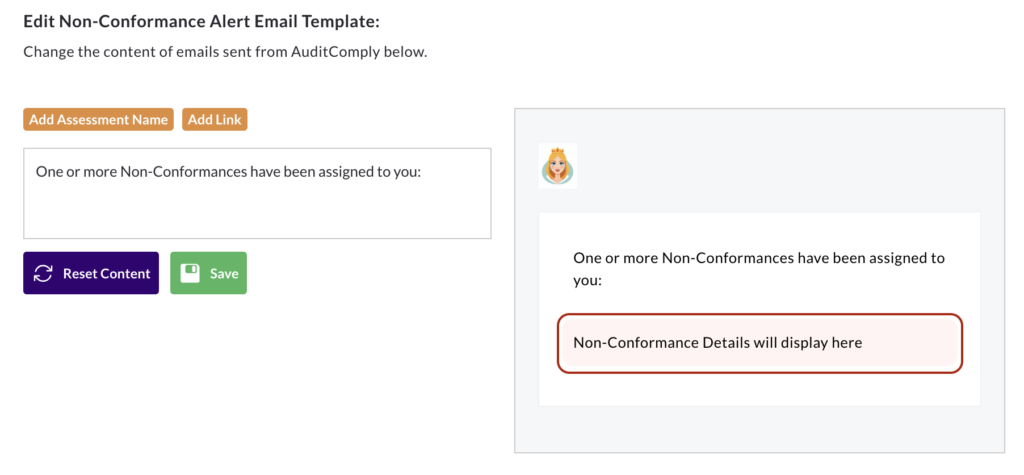This screenshot has width=1024, height=475.
Task: Click the preview message about assigned Non-Conformances
Action: point(759,269)
